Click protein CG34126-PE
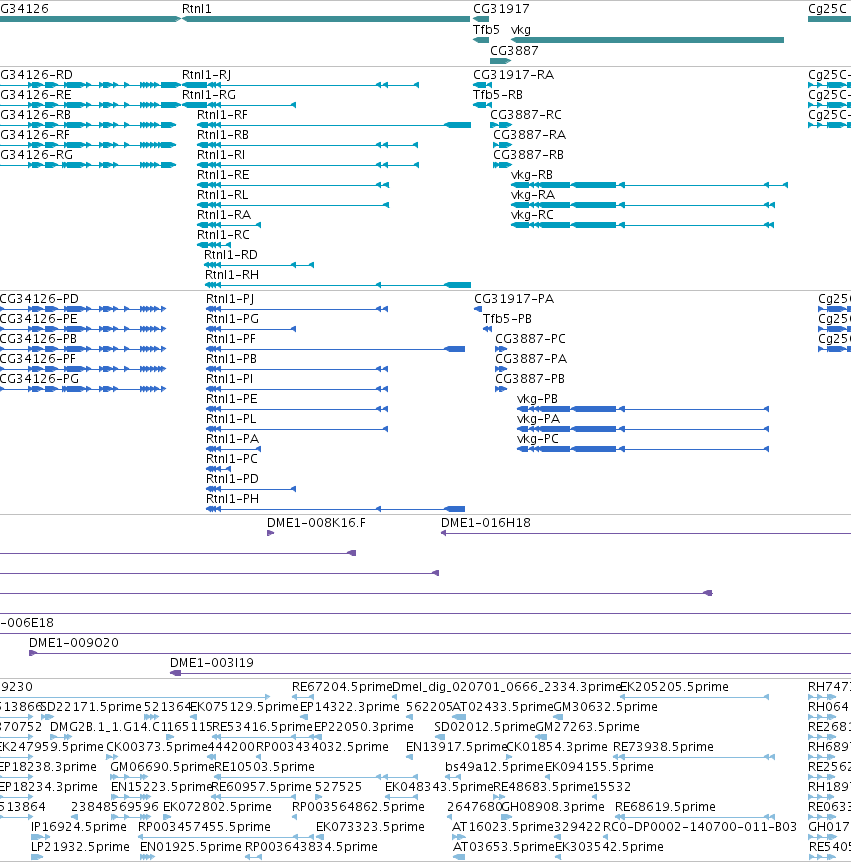851x862 pixels. click(82, 329)
